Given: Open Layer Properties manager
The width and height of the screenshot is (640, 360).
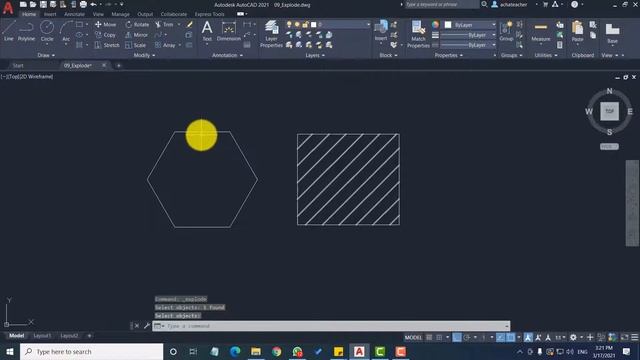Looking at the screenshot, I should point(271,34).
